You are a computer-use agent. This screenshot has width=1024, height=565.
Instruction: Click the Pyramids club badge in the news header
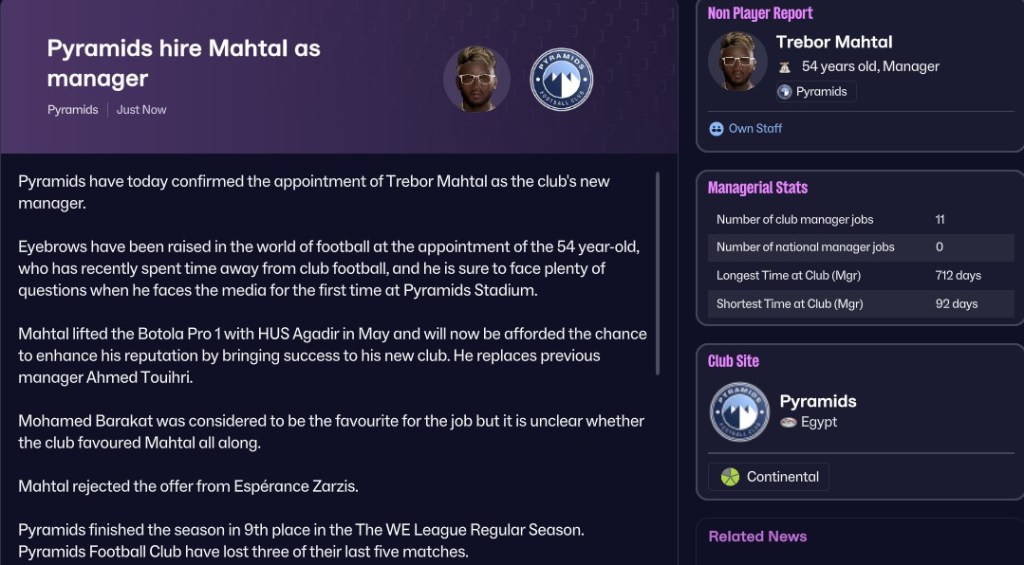[562, 79]
